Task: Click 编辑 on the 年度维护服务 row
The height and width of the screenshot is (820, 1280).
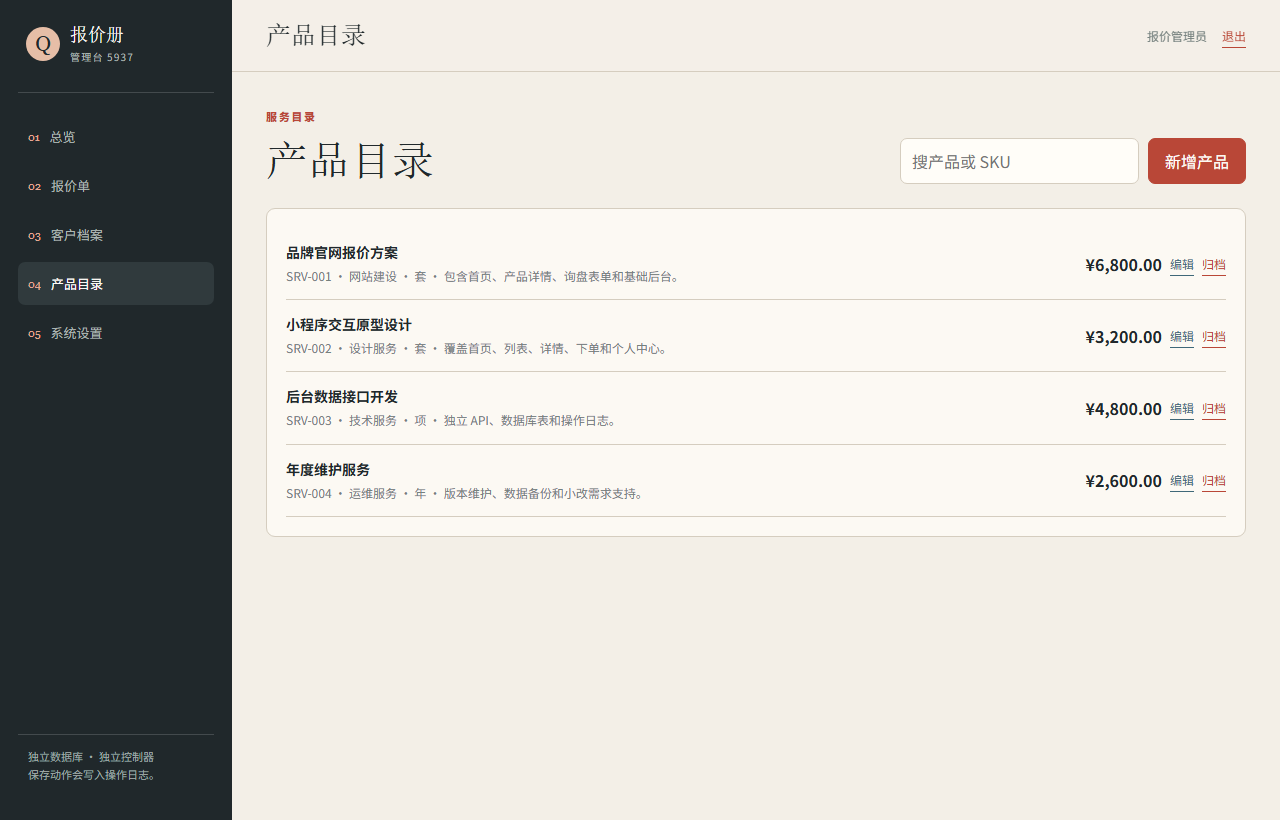Action: 1182,481
